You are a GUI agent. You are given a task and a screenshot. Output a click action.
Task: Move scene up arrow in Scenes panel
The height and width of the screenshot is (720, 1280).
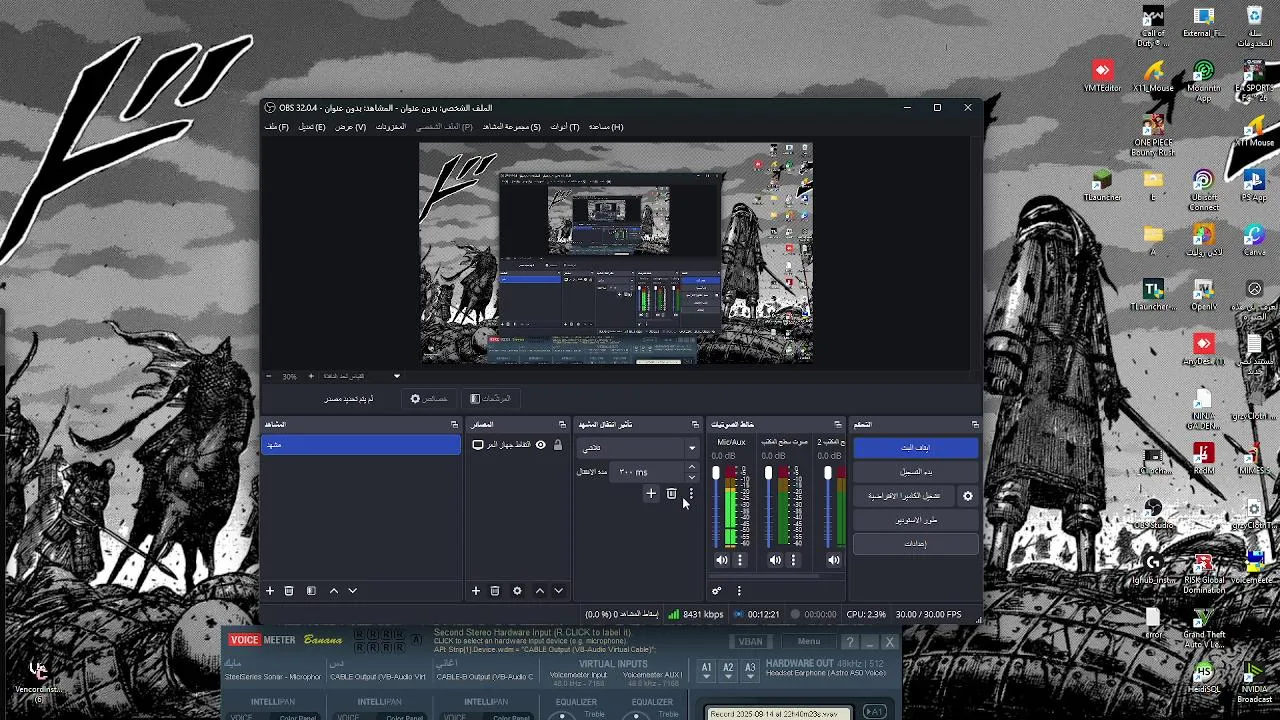(334, 591)
